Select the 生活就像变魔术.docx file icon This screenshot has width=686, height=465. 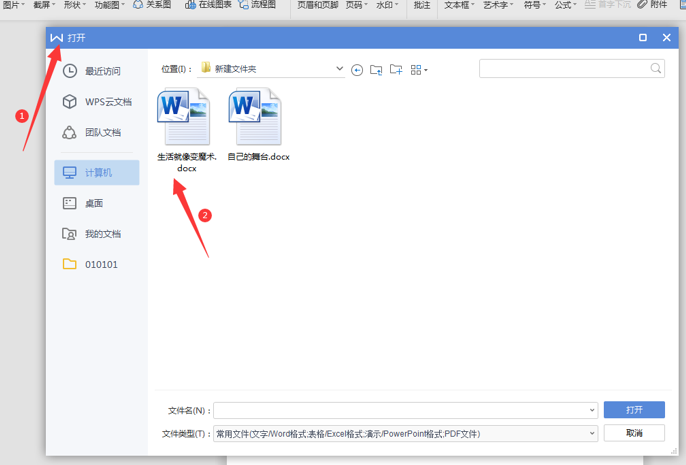point(184,116)
